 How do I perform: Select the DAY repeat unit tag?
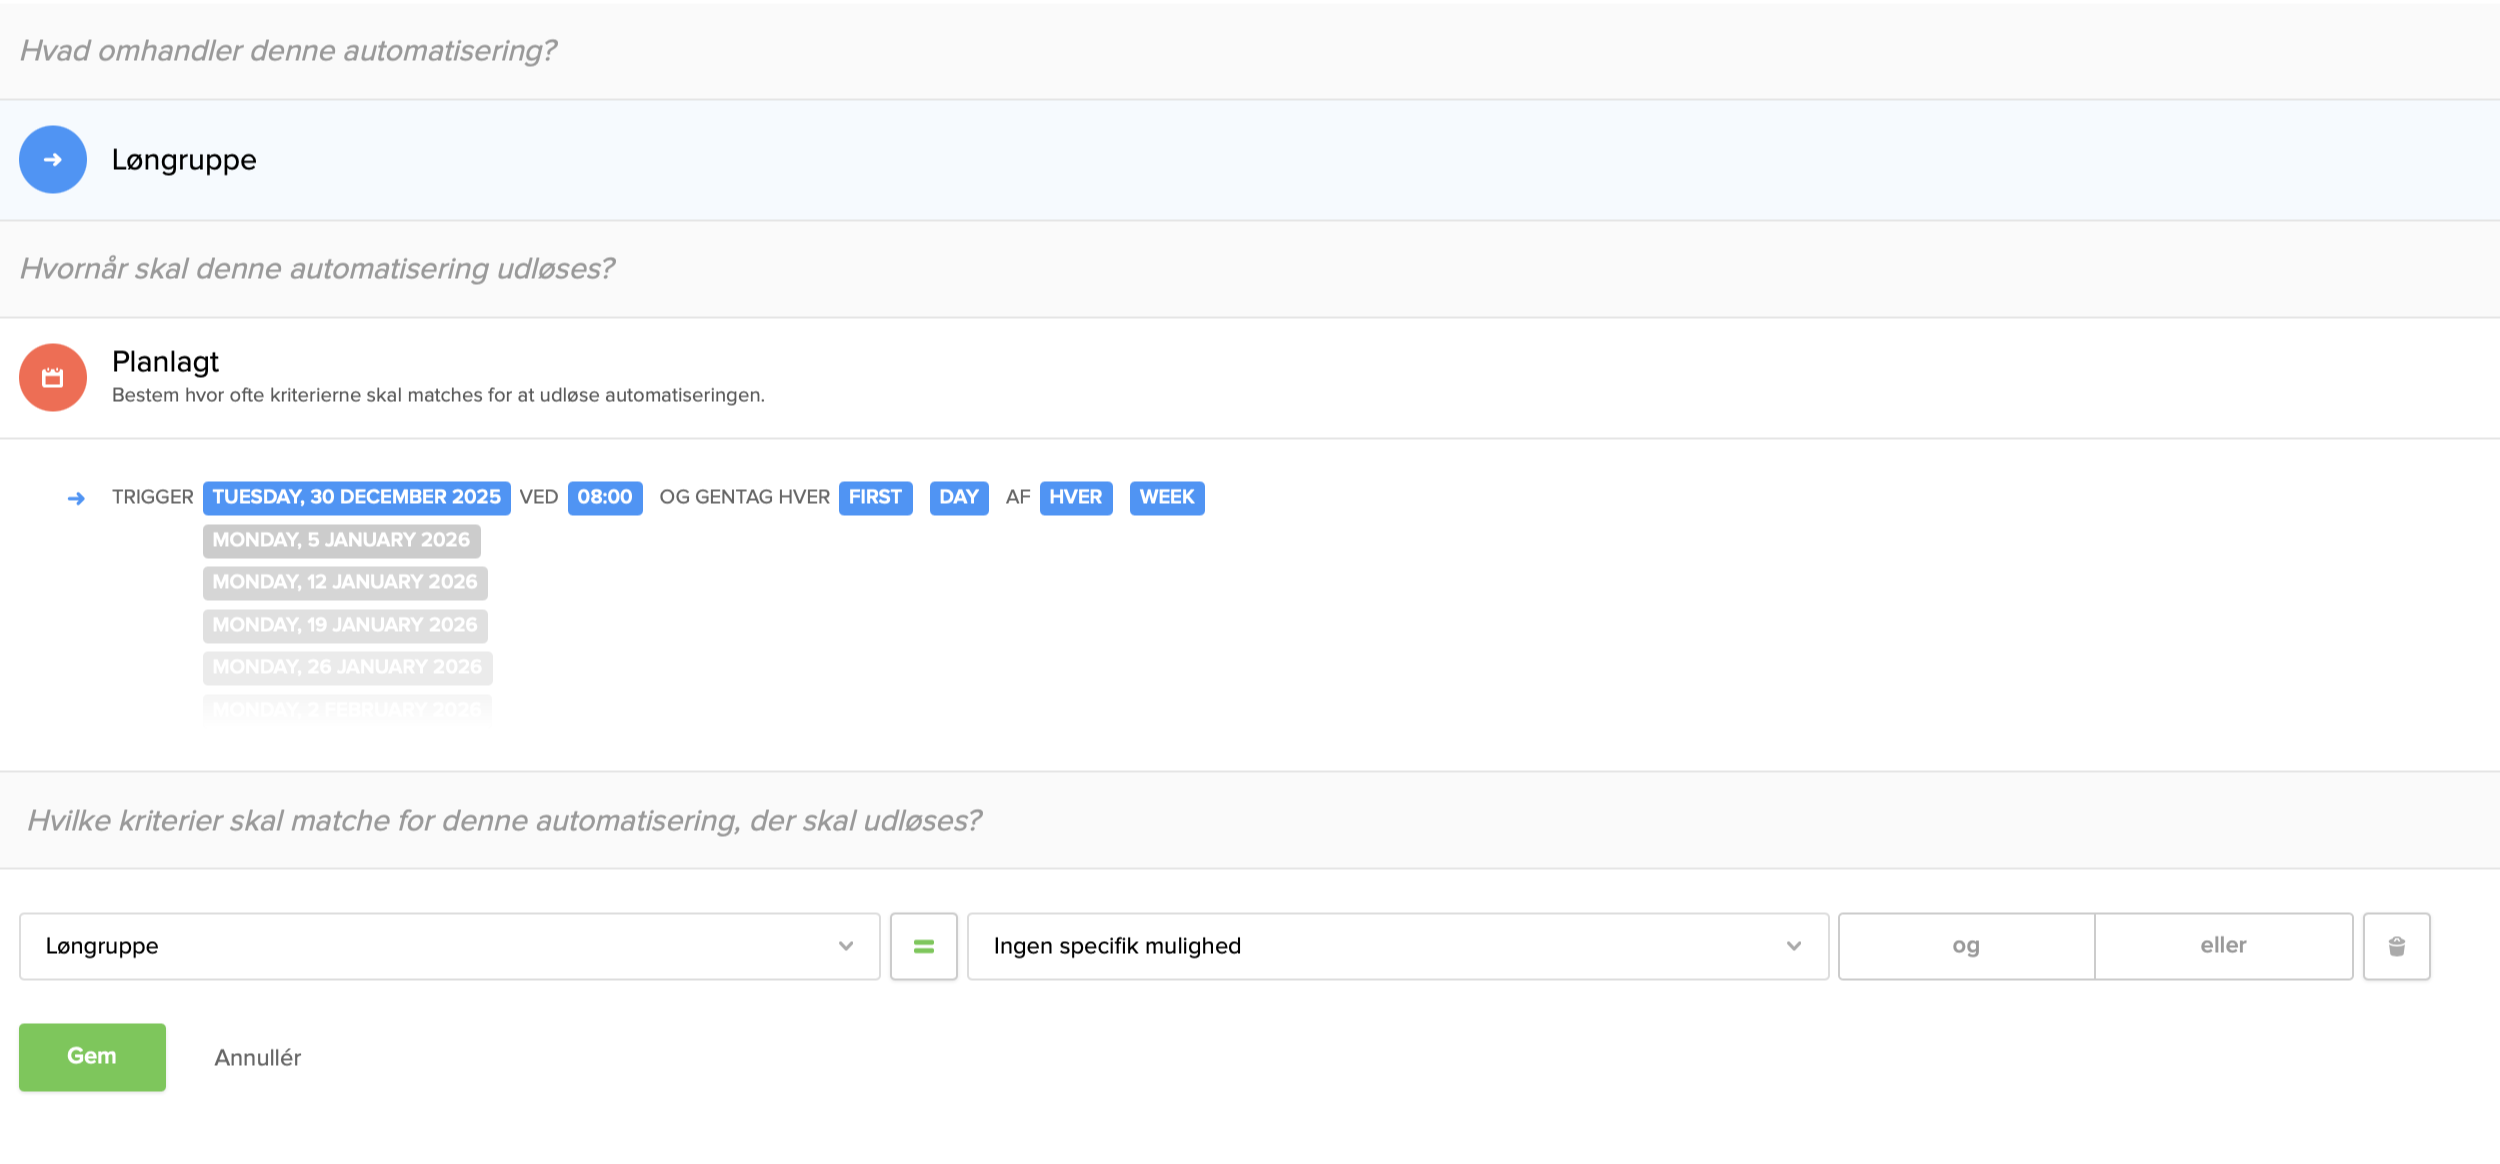(958, 498)
